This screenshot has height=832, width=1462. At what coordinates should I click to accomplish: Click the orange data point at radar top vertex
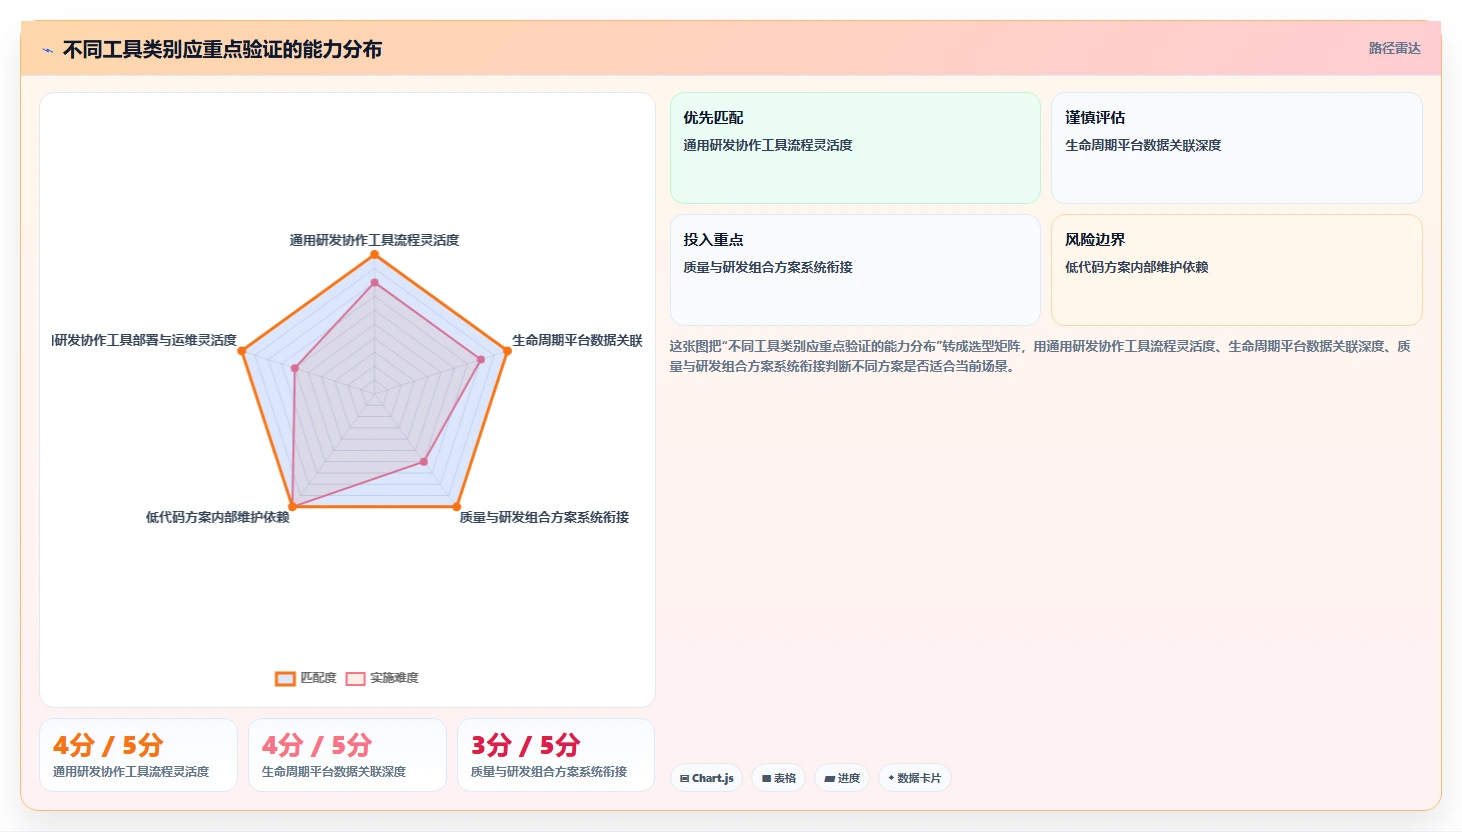click(375, 255)
